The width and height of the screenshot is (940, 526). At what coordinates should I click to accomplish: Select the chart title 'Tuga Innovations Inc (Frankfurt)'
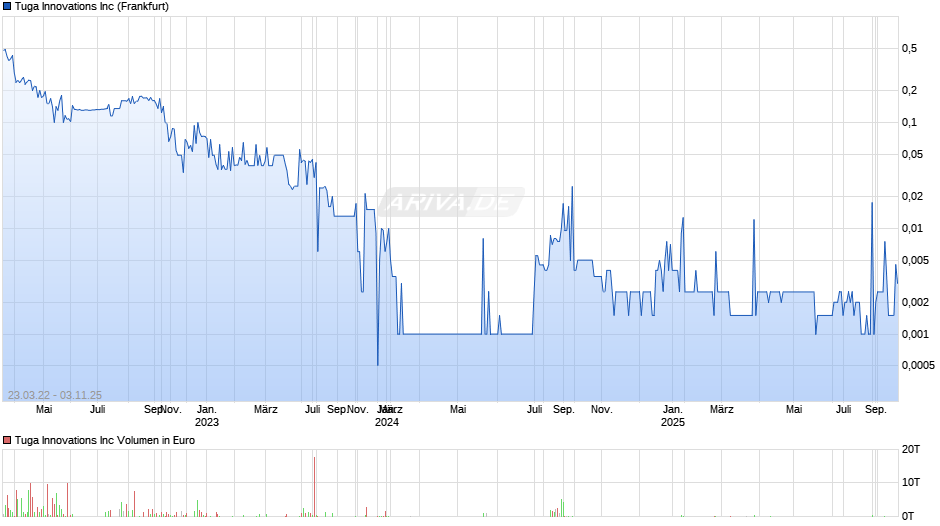[x=92, y=7]
